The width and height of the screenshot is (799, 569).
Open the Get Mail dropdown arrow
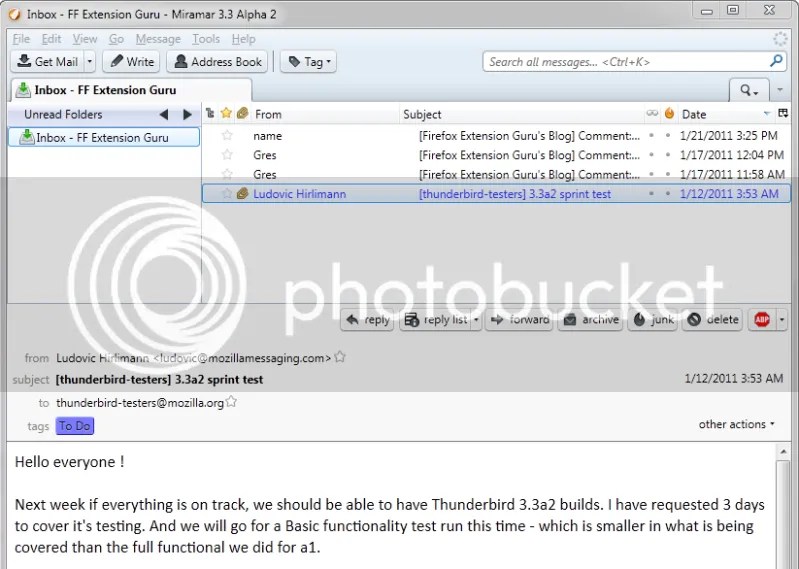click(x=90, y=62)
